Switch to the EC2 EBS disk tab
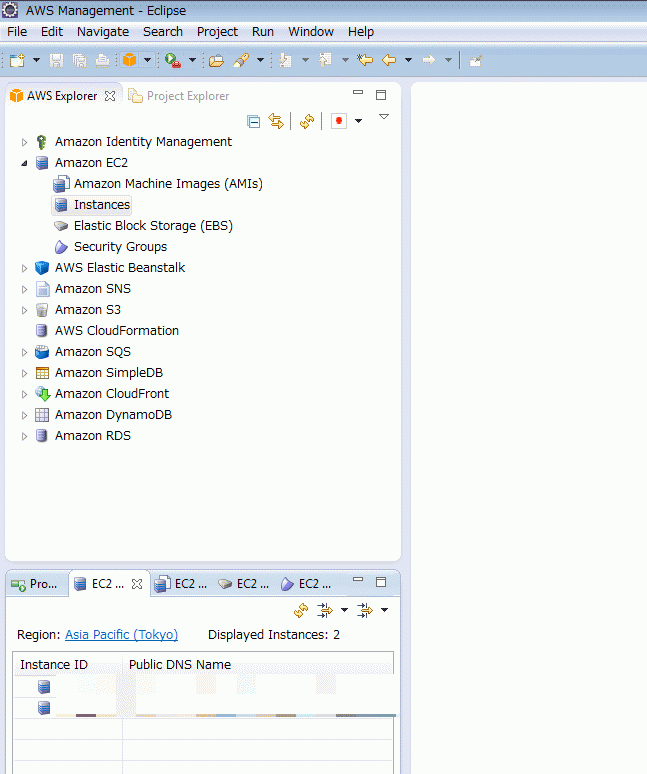647x774 pixels. (x=244, y=584)
